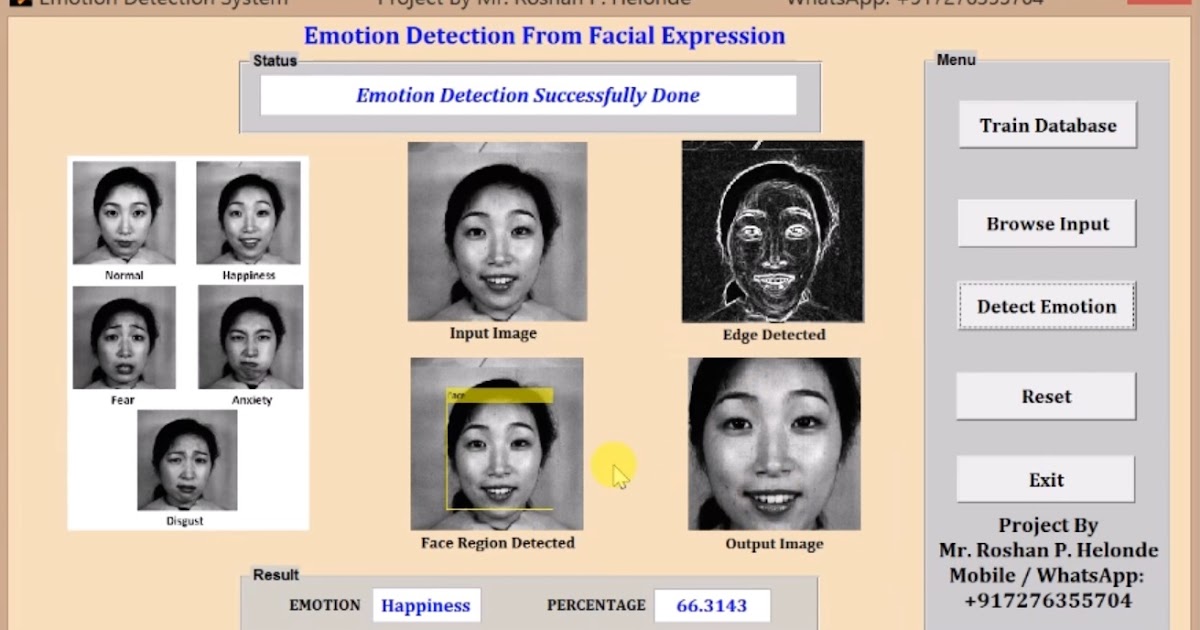
Task: Click the EMOTION result field showing Happiness
Action: click(x=427, y=605)
